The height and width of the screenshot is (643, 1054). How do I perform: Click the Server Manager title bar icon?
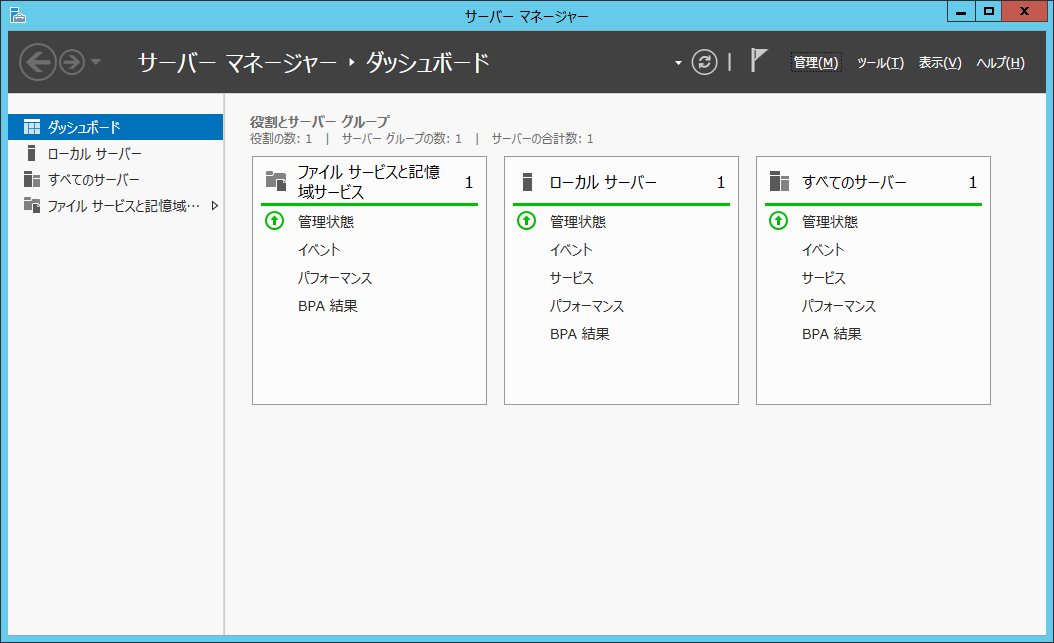click(x=18, y=15)
